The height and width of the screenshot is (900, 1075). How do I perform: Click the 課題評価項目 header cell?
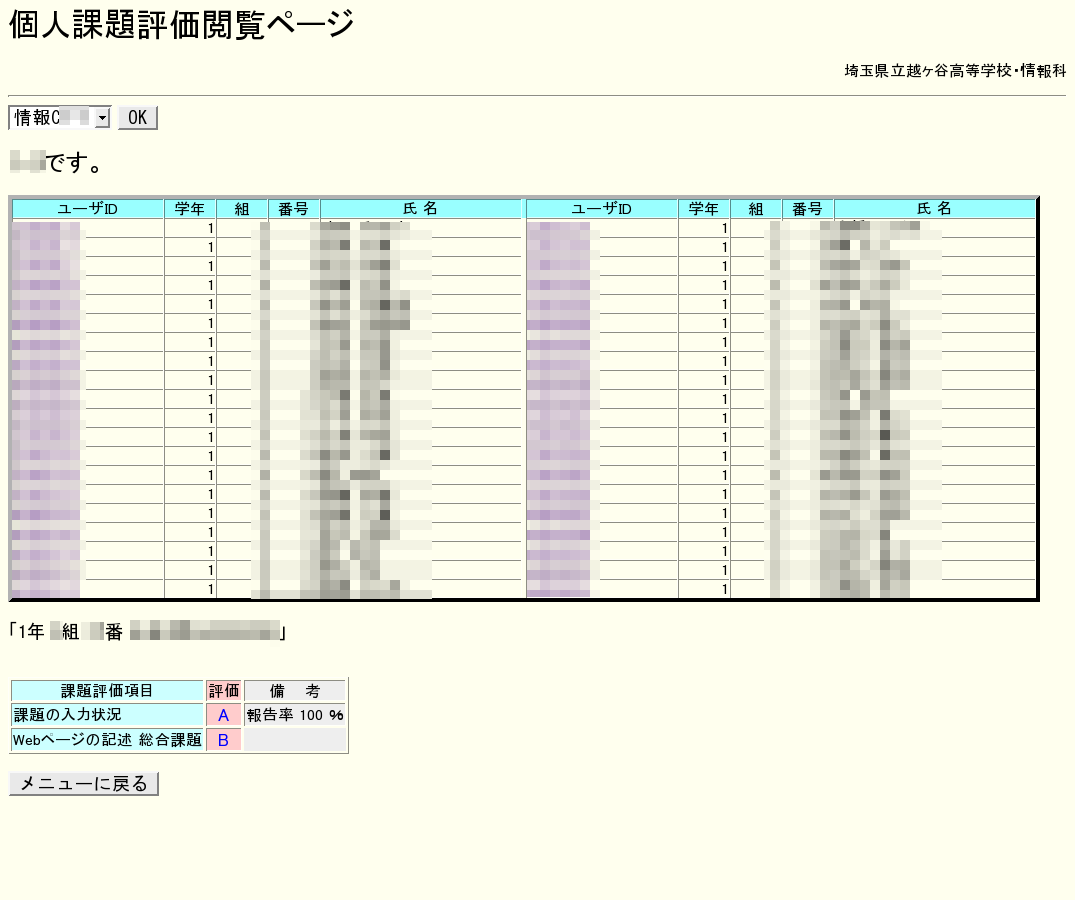pyautogui.click(x=107, y=691)
